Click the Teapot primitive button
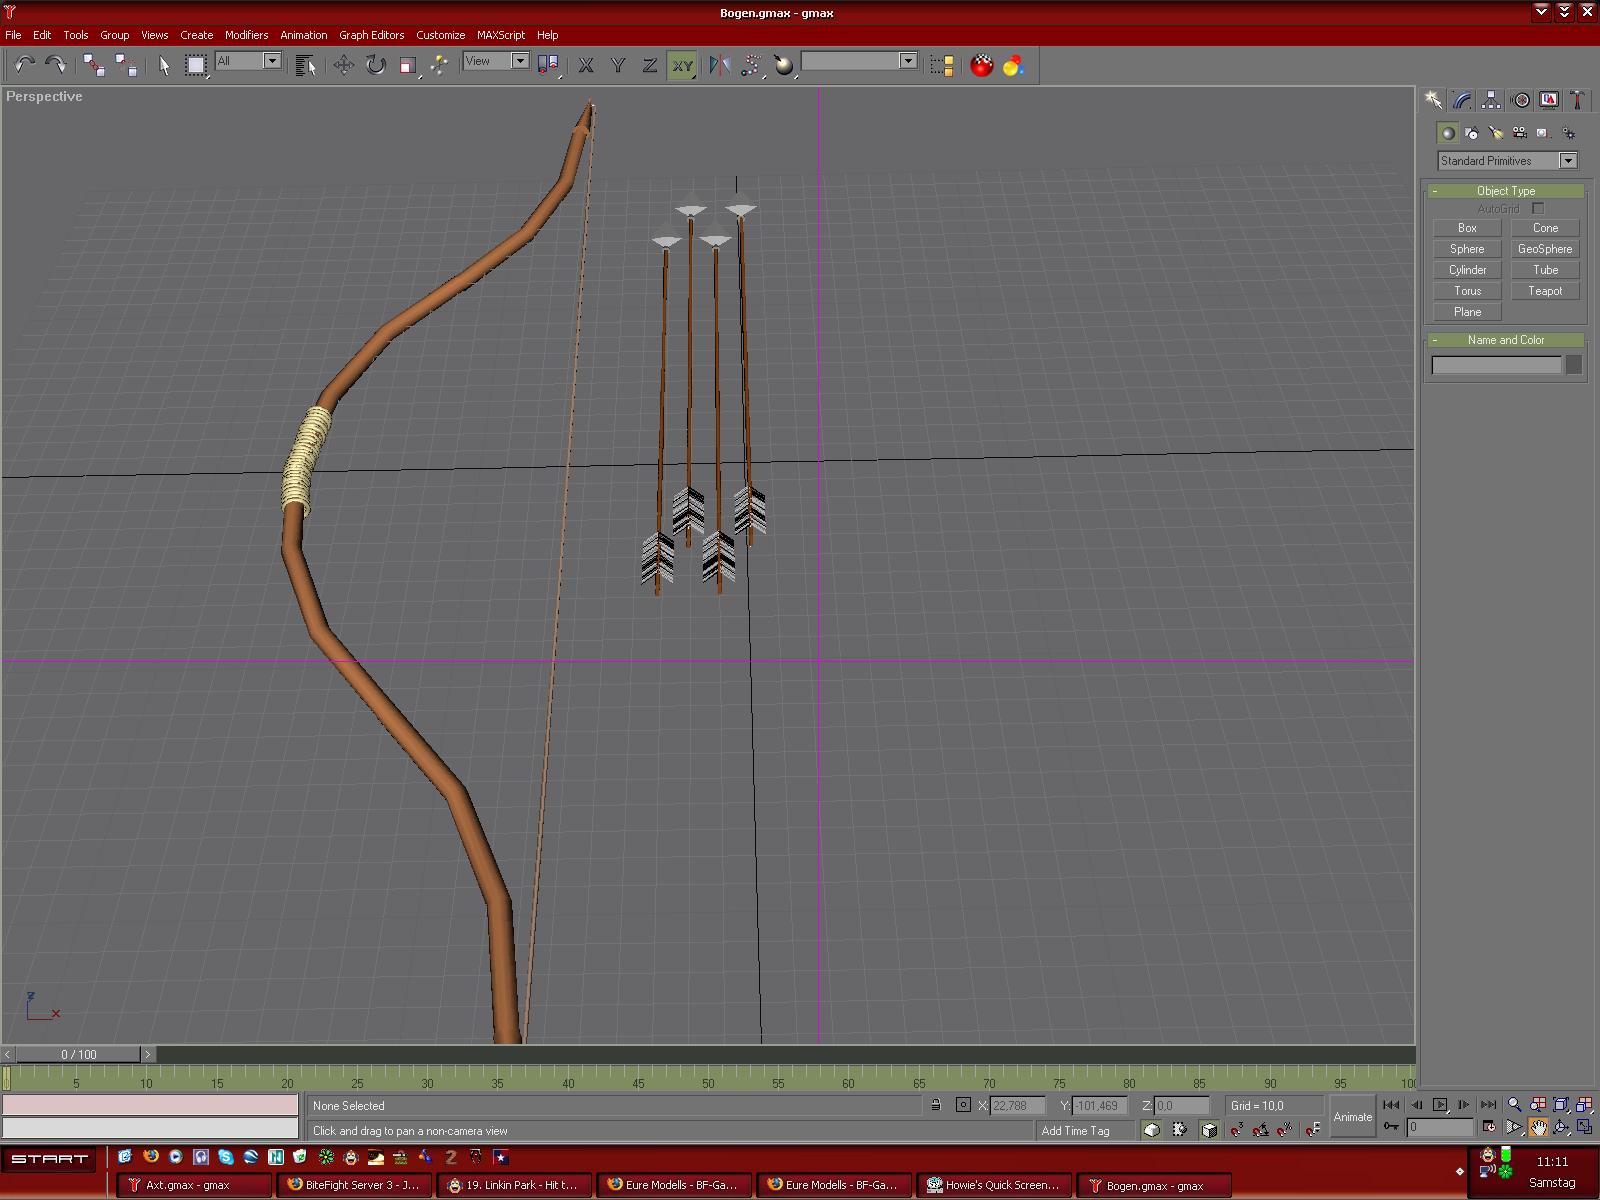Viewport: 1600px width, 1200px height. coord(1544,291)
